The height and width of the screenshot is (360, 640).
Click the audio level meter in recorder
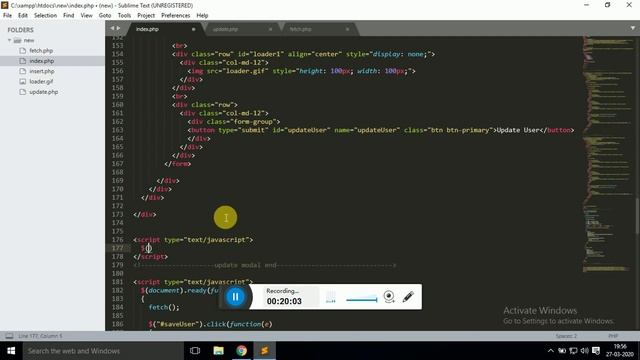[331, 297]
